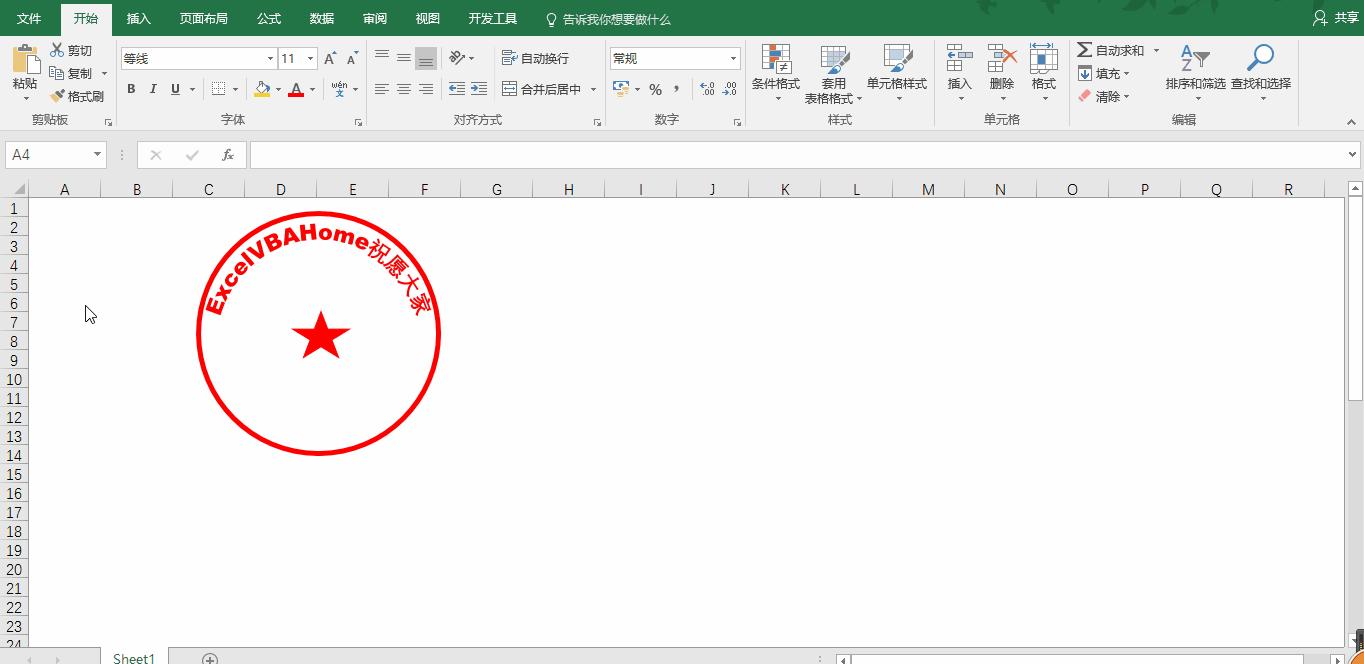Open the font color swatch dropdown

point(311,89)
